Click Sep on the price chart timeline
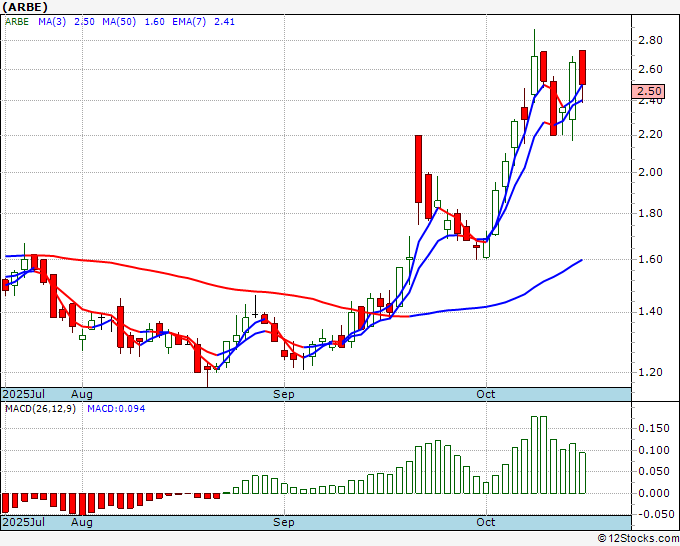Image resolution: width=680 pixels, height=546 pixels. point(284,394)
